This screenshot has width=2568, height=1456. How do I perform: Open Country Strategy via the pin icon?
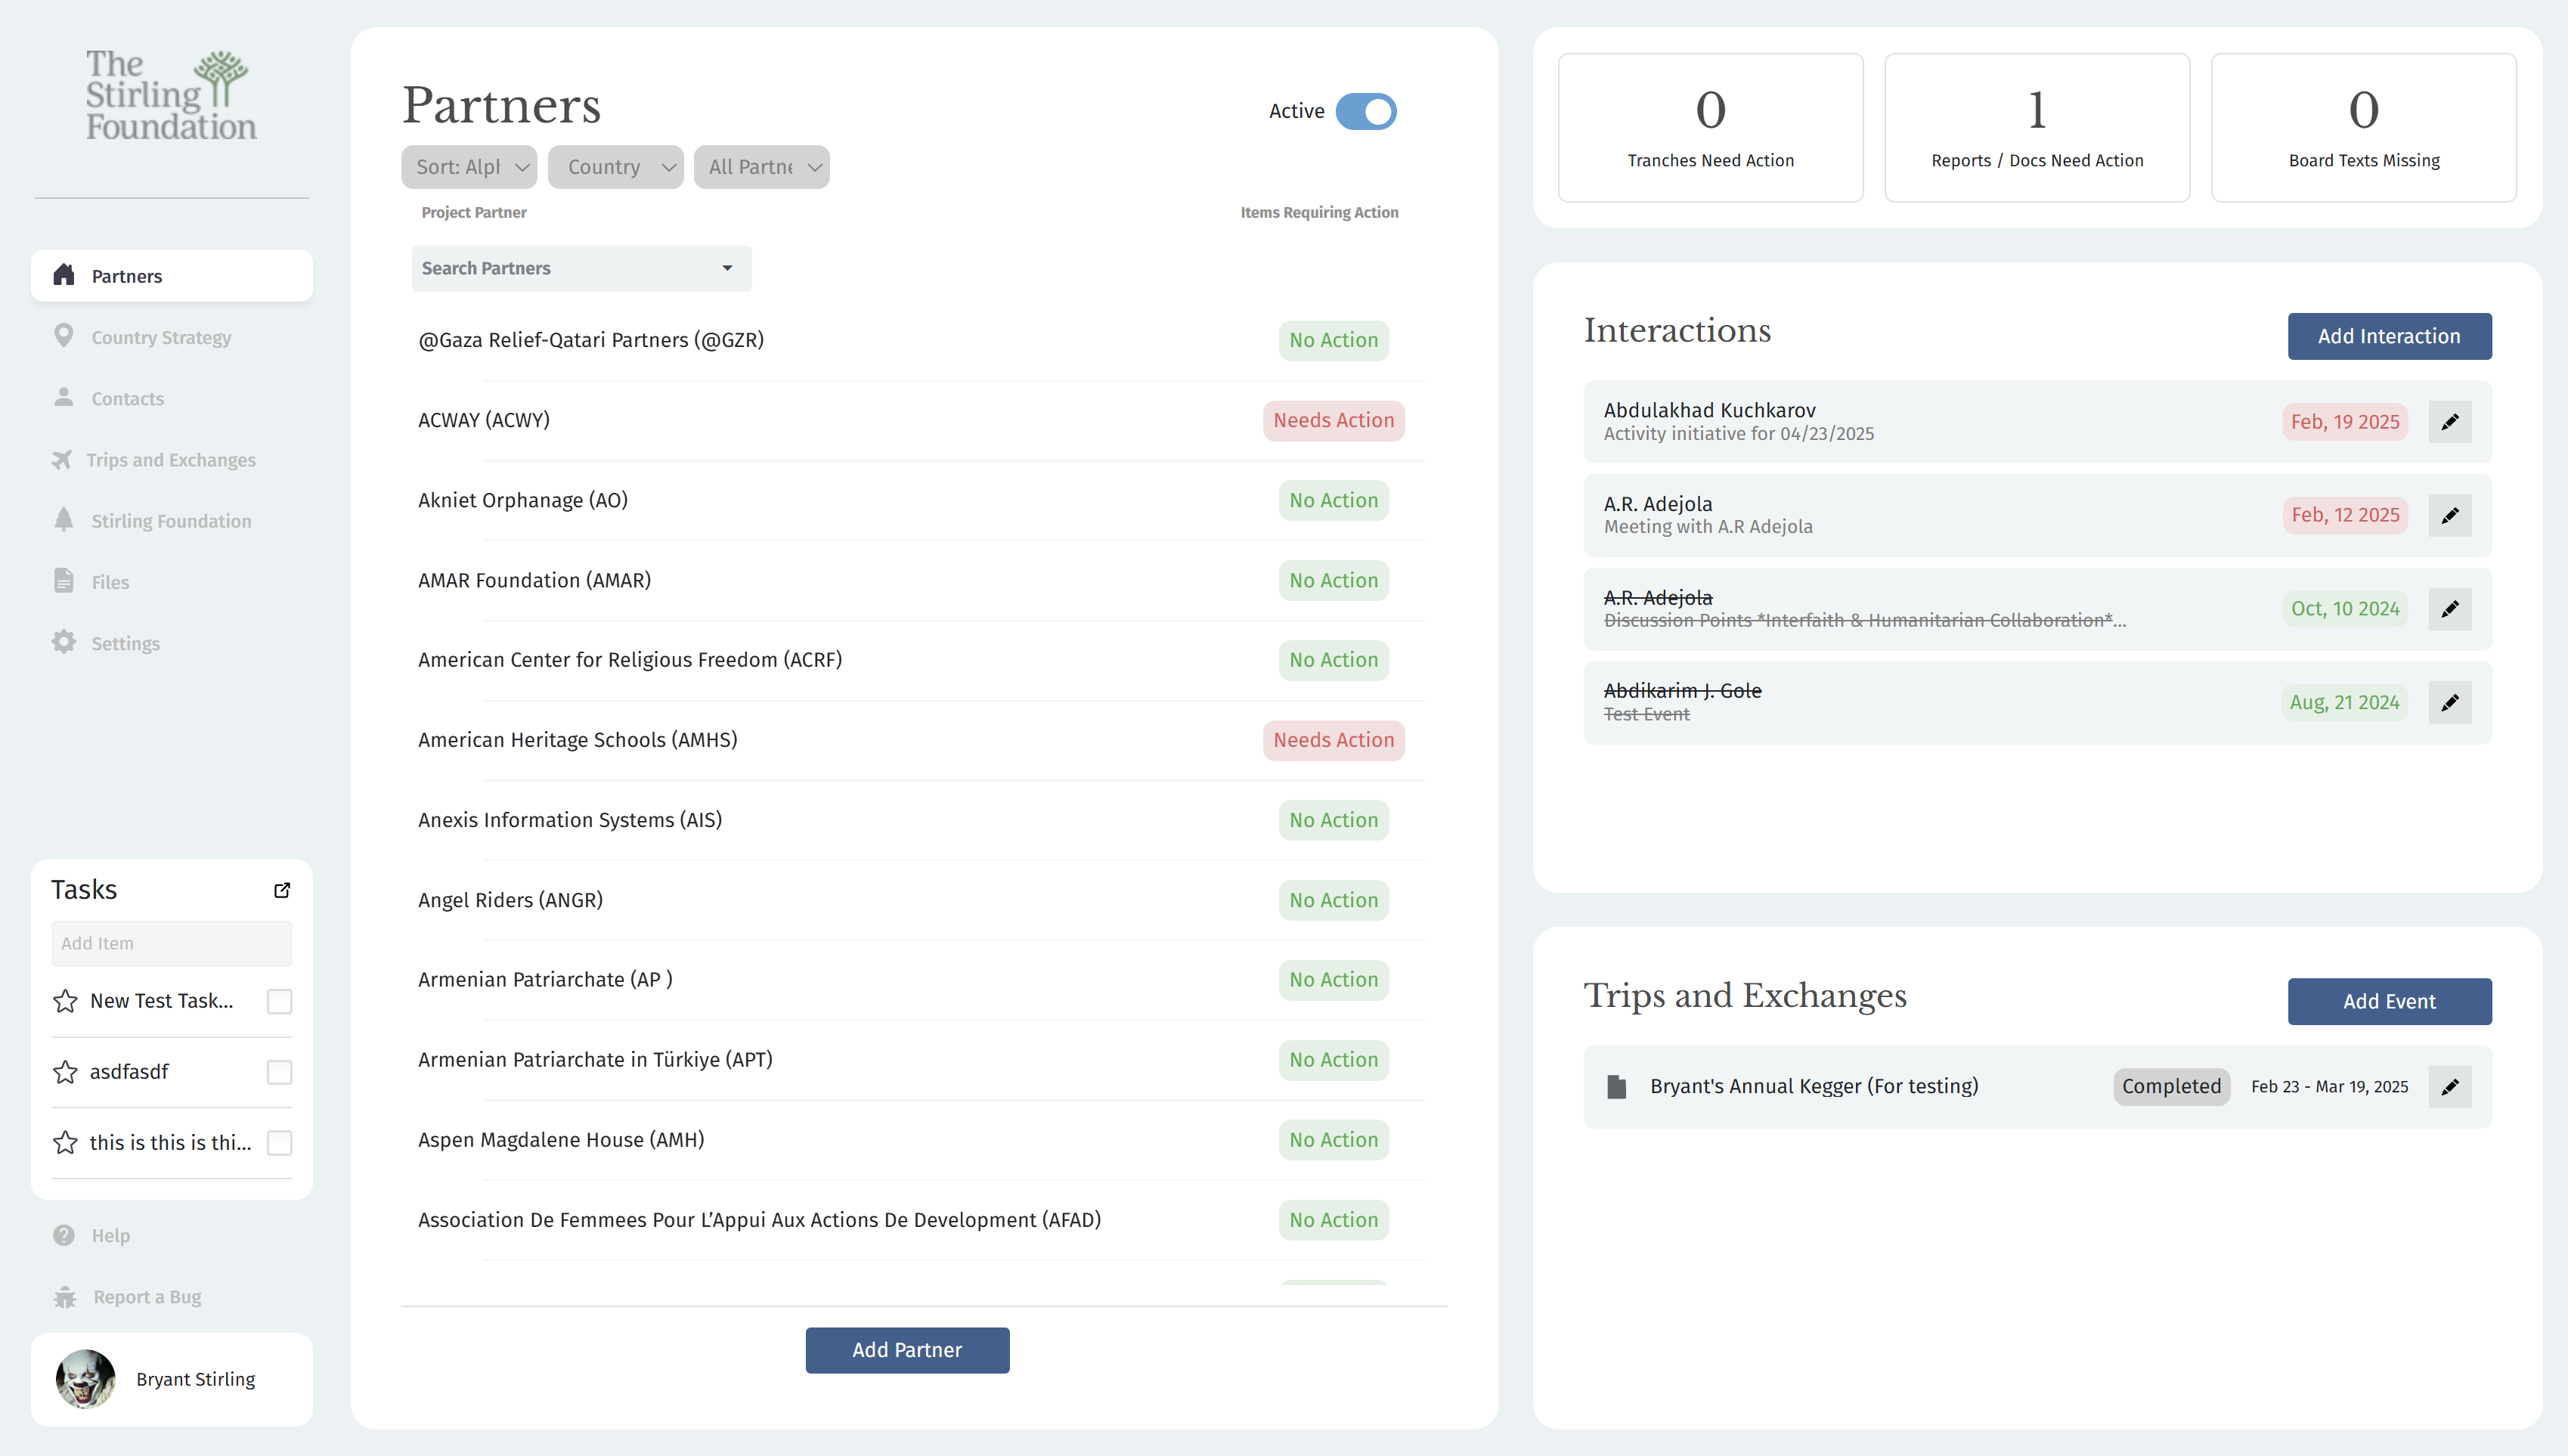(63, 336)
